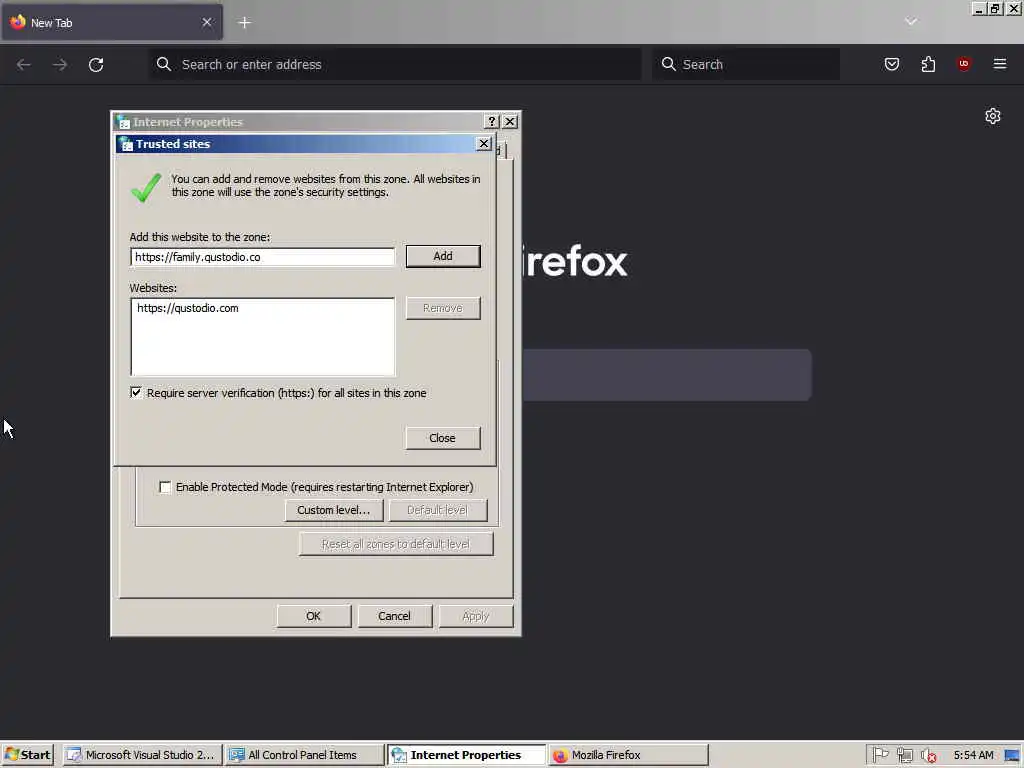Image resolution: width=1024 pixels, height=768 pixels.
Task: Open the Action Center flag icon
Action: (880, 755)
